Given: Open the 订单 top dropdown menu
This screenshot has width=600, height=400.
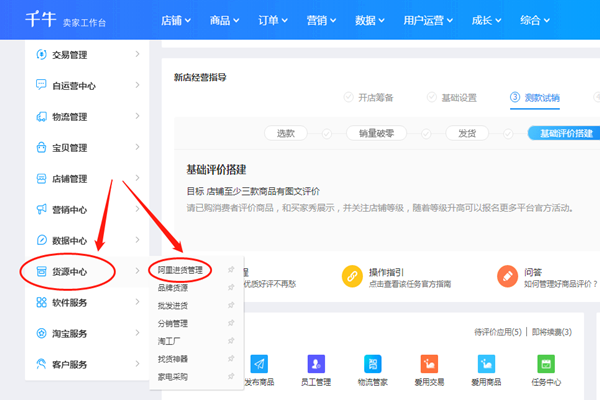Looking at the screenshot, I should 272,20.
